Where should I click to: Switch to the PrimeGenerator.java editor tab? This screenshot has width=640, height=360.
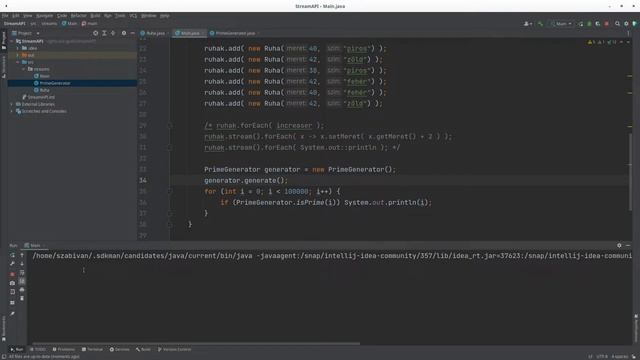tap(234, 33)
